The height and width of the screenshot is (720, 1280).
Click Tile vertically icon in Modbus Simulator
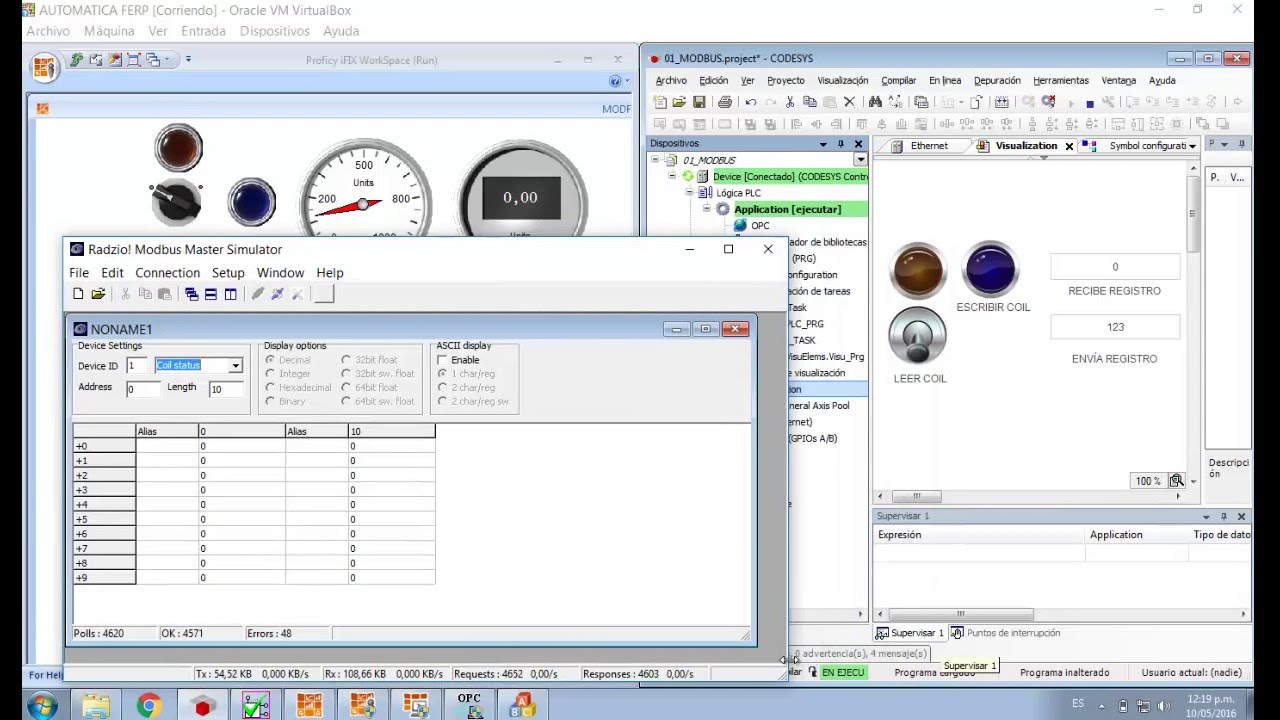(x=231, y=294)
